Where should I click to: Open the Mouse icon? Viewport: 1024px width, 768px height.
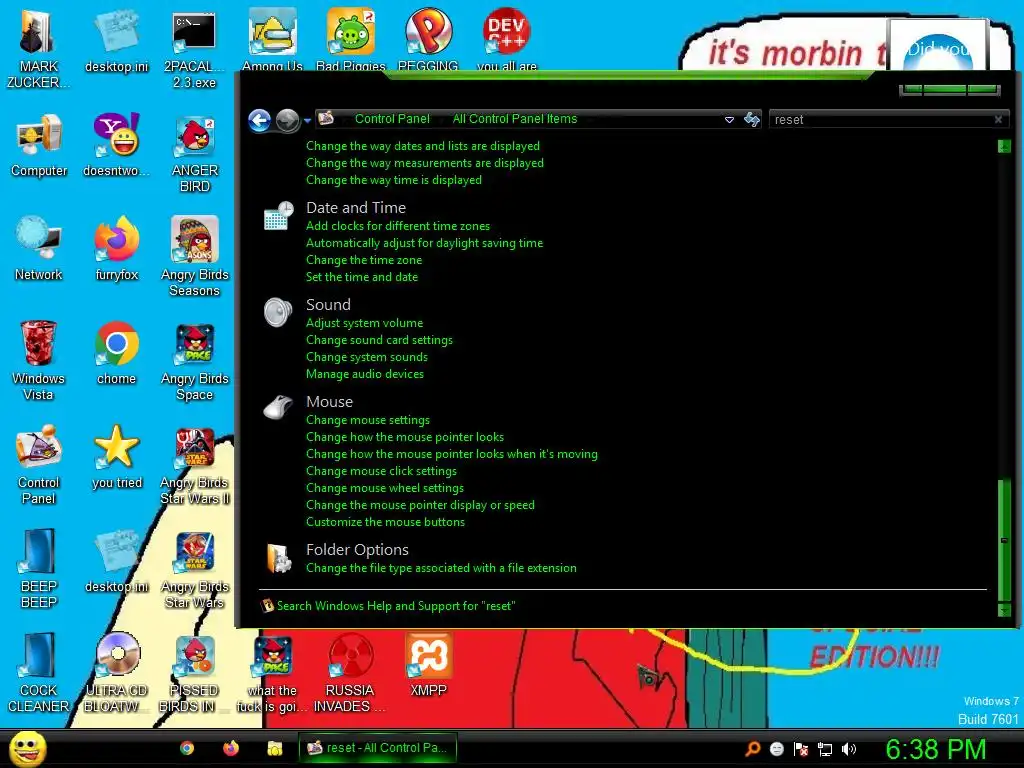click(278, 408)
